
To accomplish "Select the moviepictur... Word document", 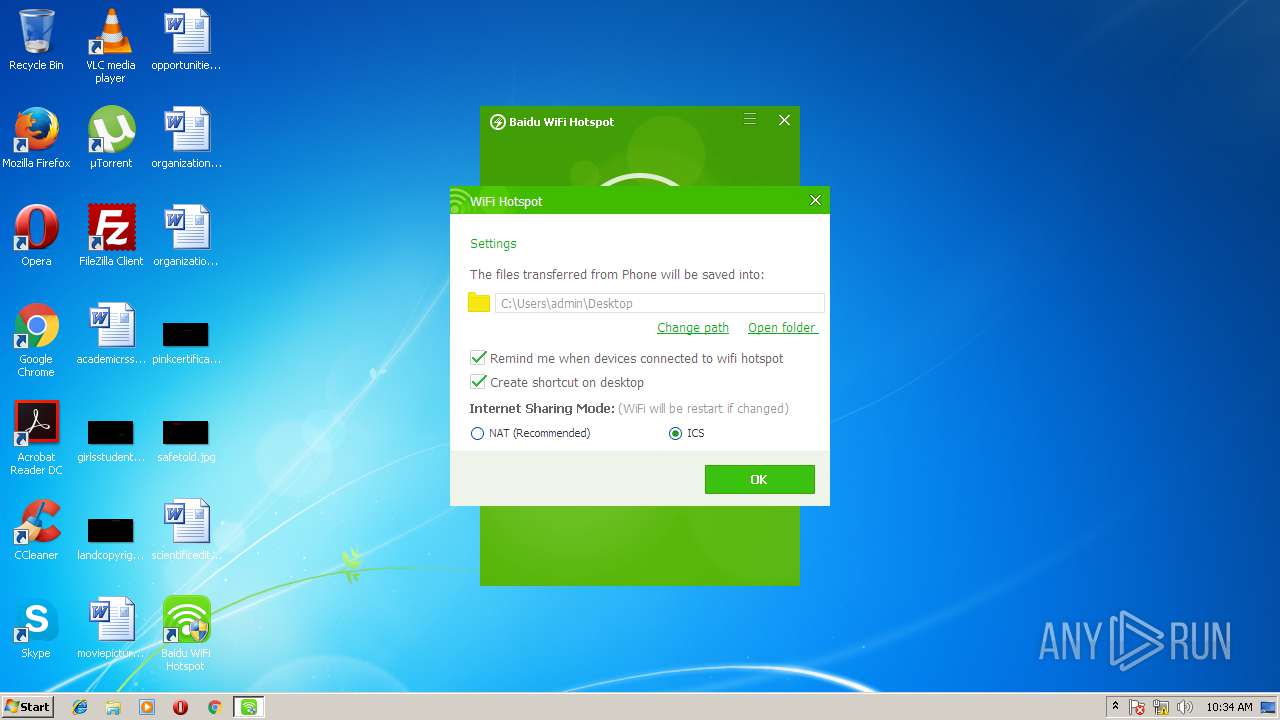I will coord(111,628).
